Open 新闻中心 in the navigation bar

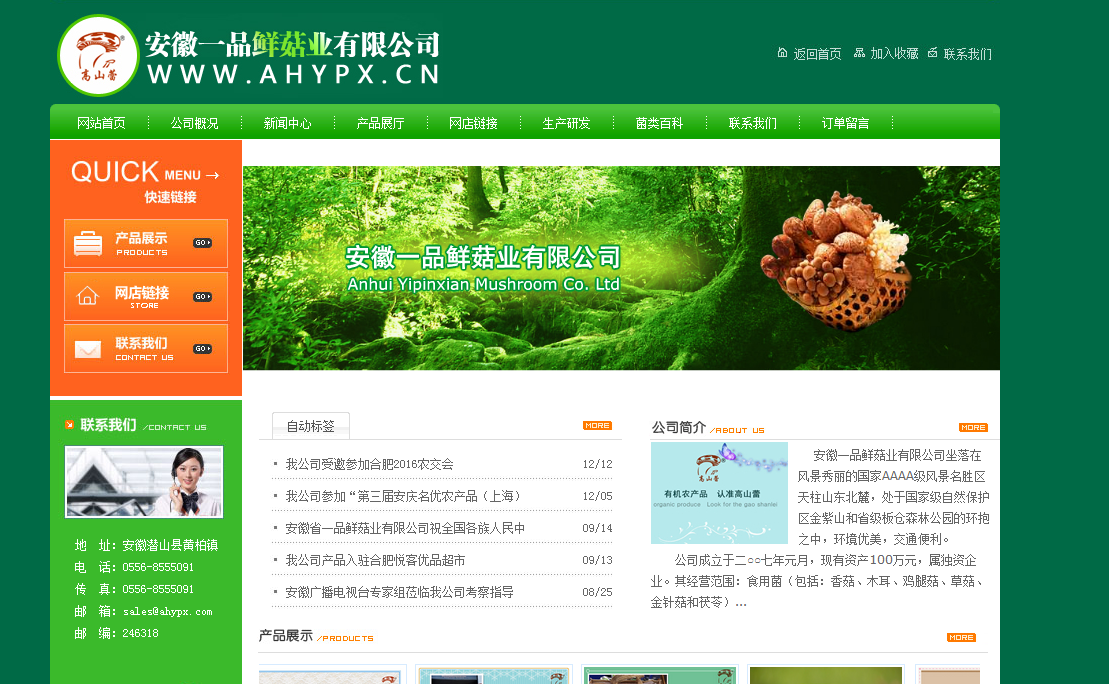[287, 123]
